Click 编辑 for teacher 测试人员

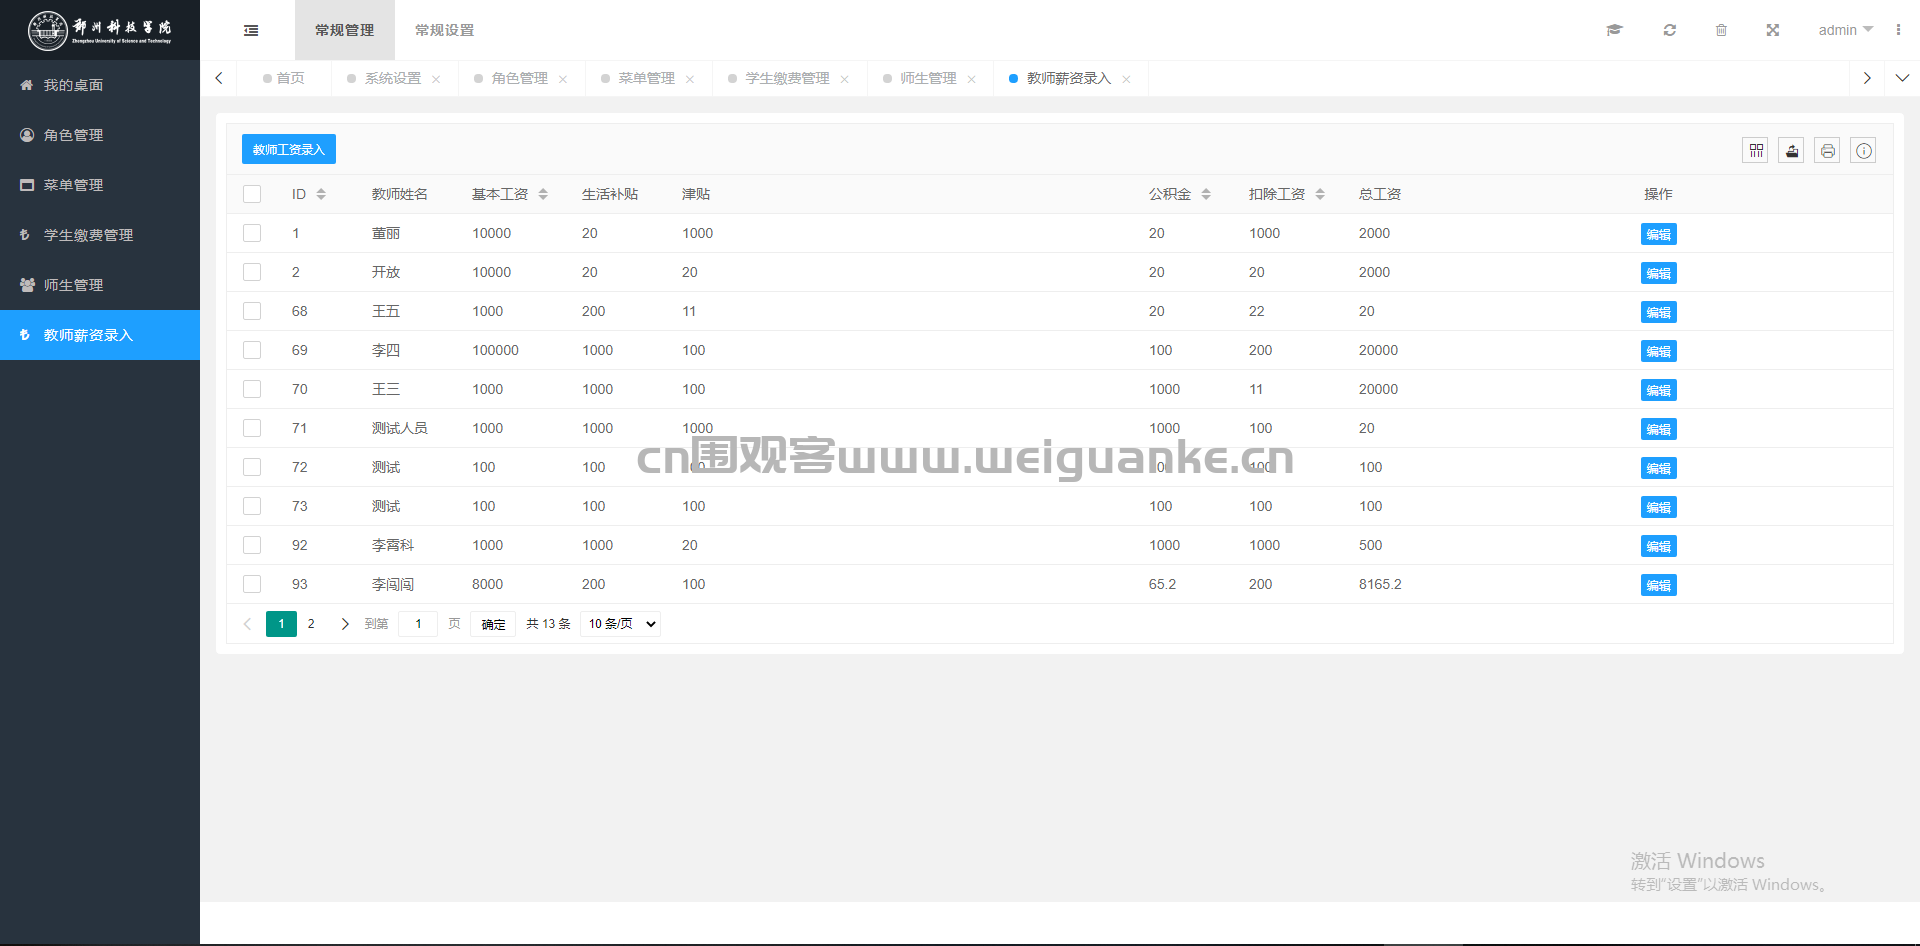click(1659, 429)
